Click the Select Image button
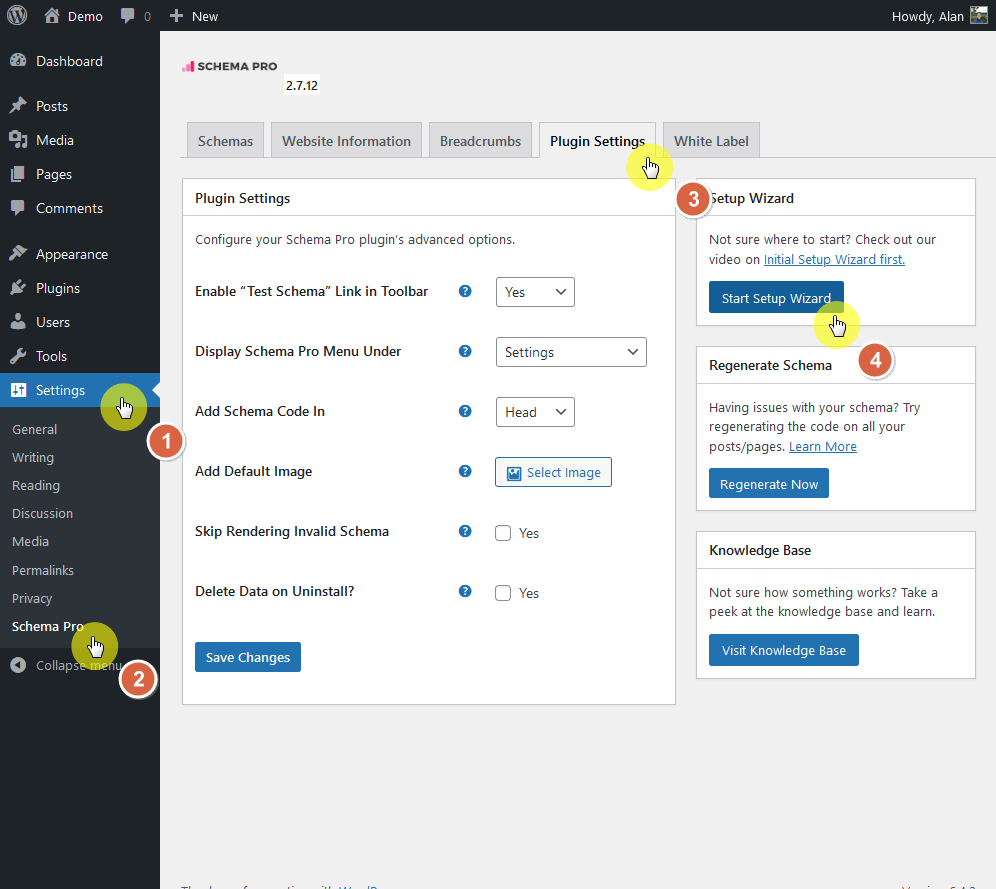This screenshot has height=889, width=996. [553, 472]
